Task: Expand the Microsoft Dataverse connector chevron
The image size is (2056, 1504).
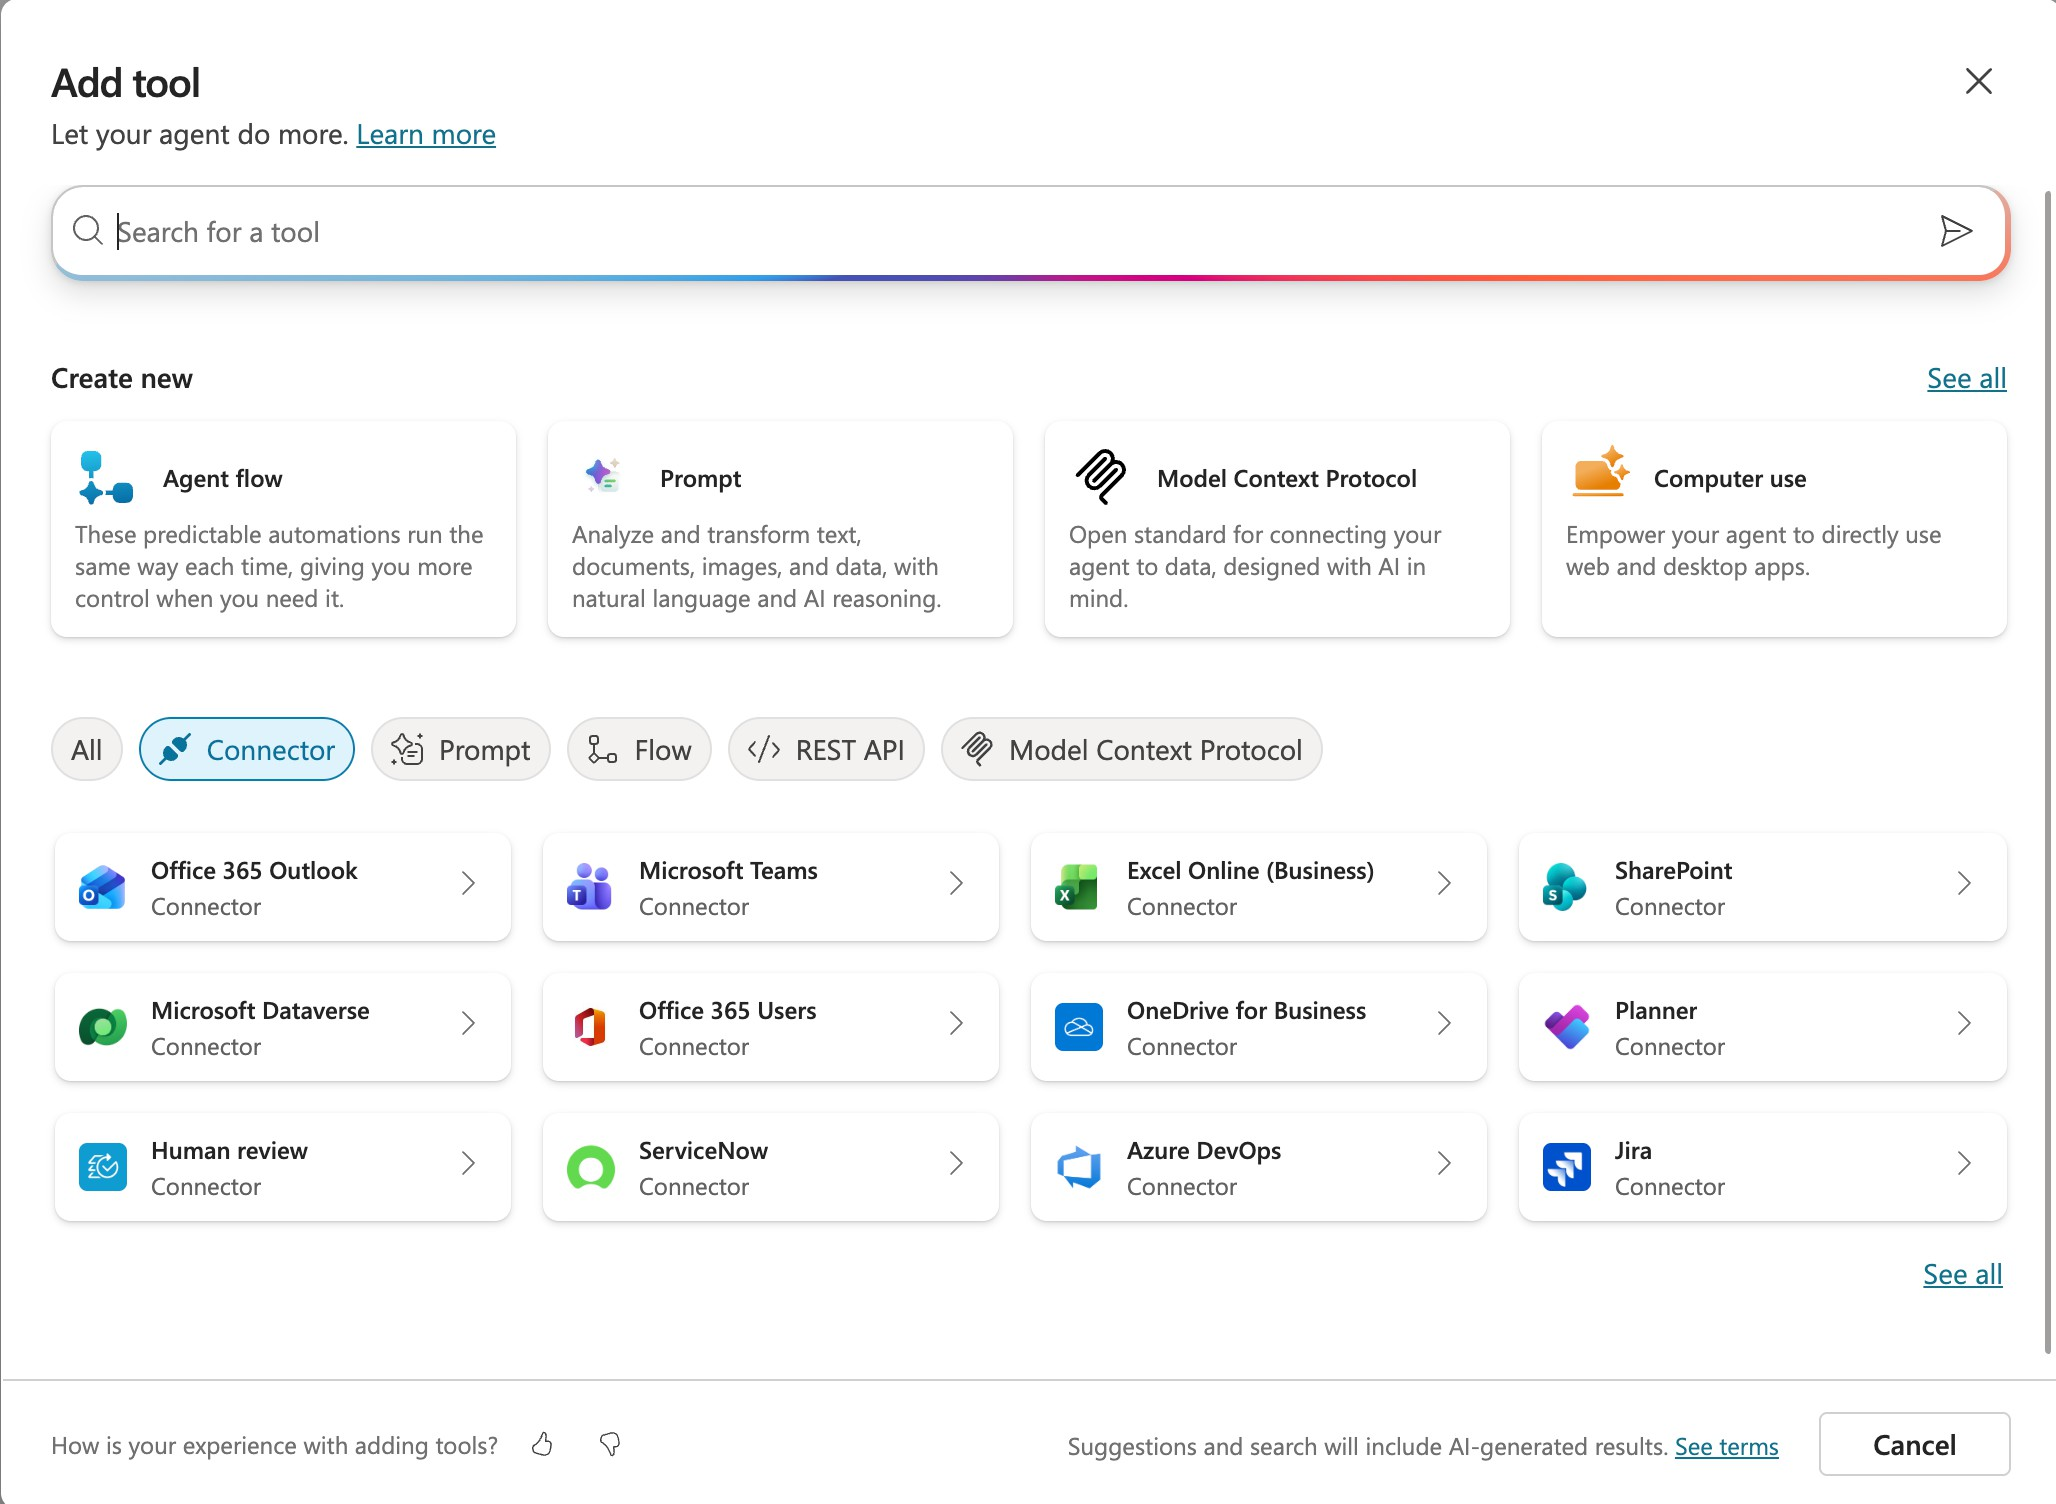Action: (x=468, y=1023)
